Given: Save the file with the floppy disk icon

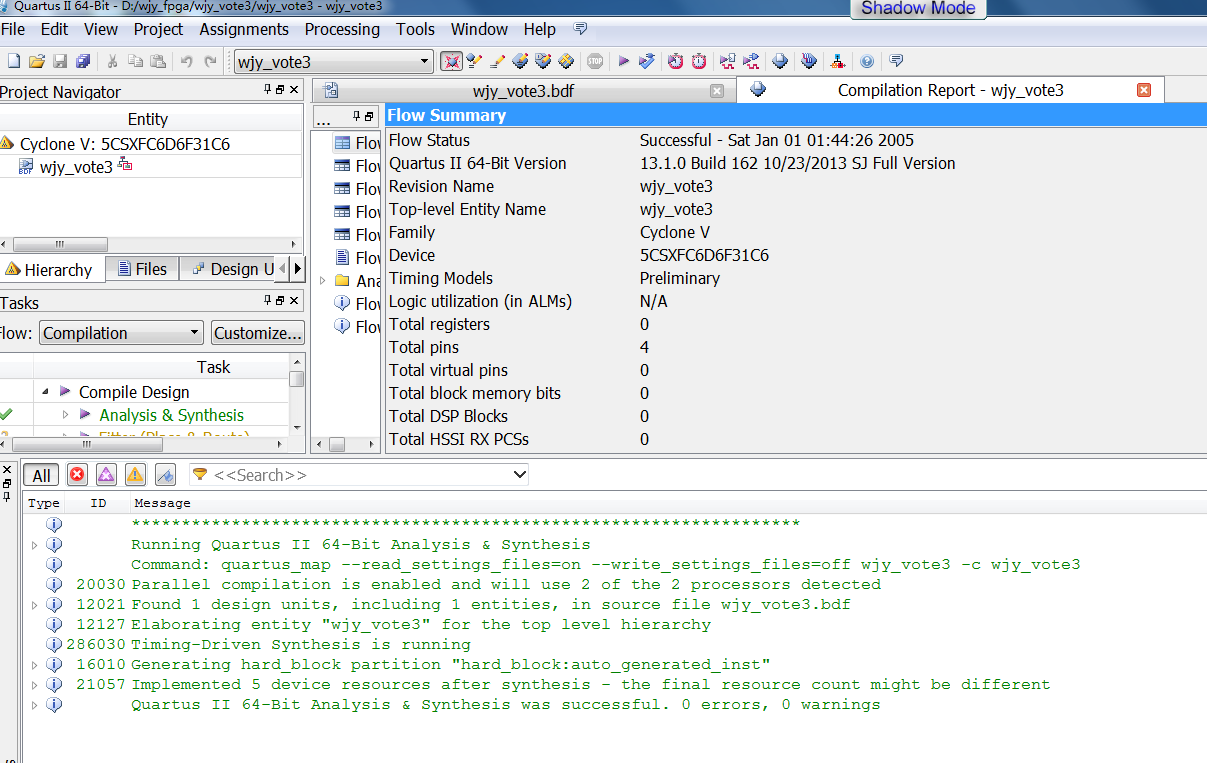Looking at the screenshot, I should pyautogui.click(x=59, y=62).
